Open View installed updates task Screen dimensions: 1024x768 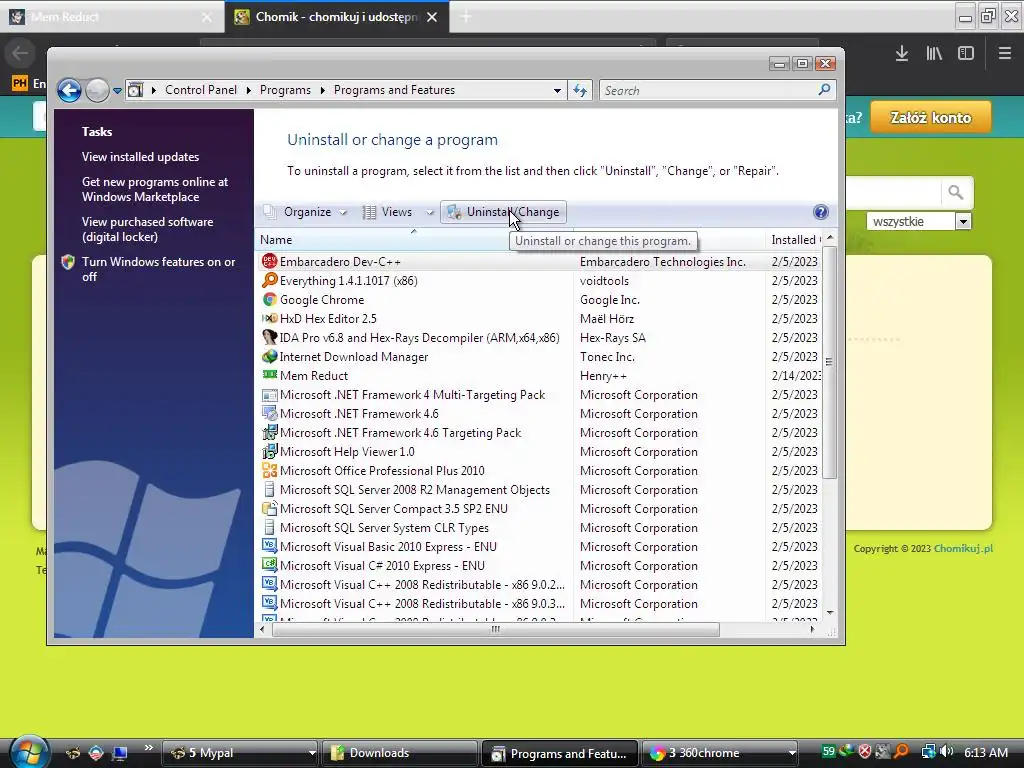click(x=140, y=157)
